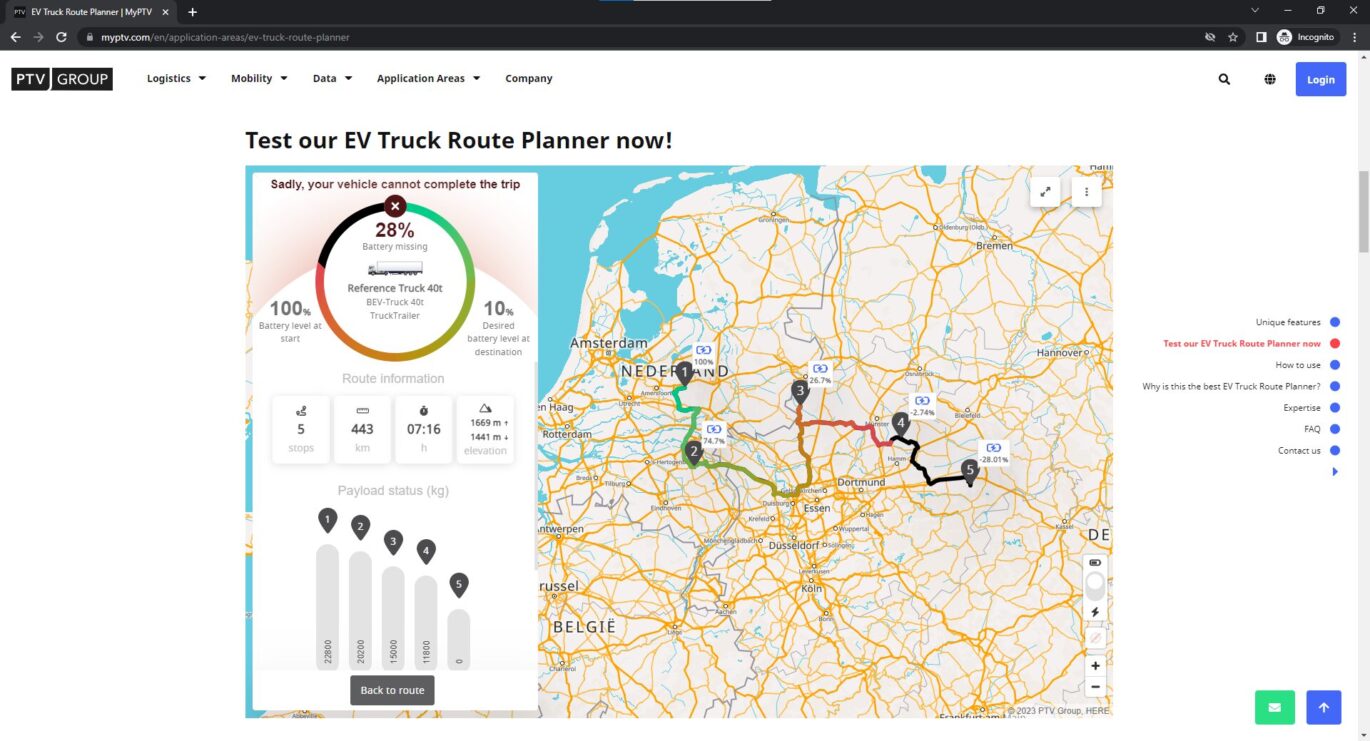Click the scroll-to-top blue arrow button
Viewport: 1370px width, 741px height.
coord(1323,707)
